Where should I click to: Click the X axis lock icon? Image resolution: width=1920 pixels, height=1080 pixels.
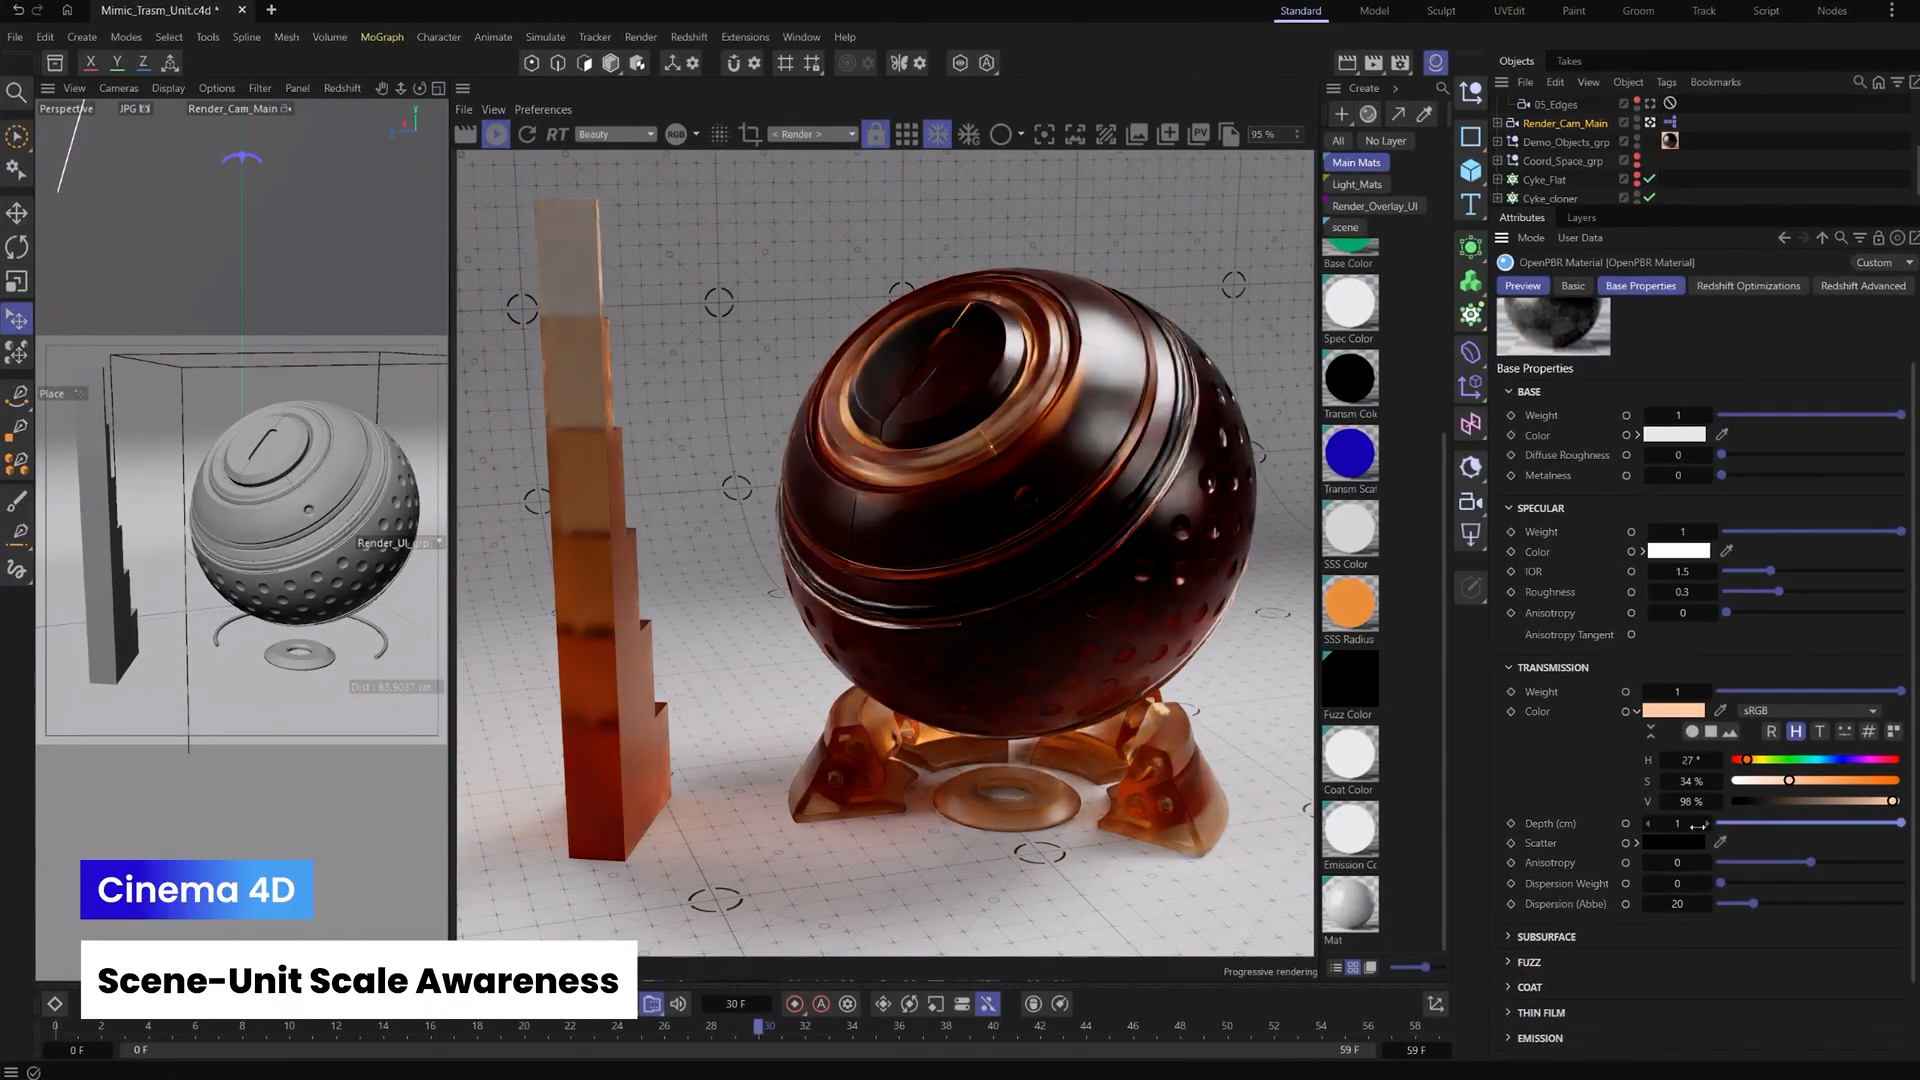[x=91, y=63]
